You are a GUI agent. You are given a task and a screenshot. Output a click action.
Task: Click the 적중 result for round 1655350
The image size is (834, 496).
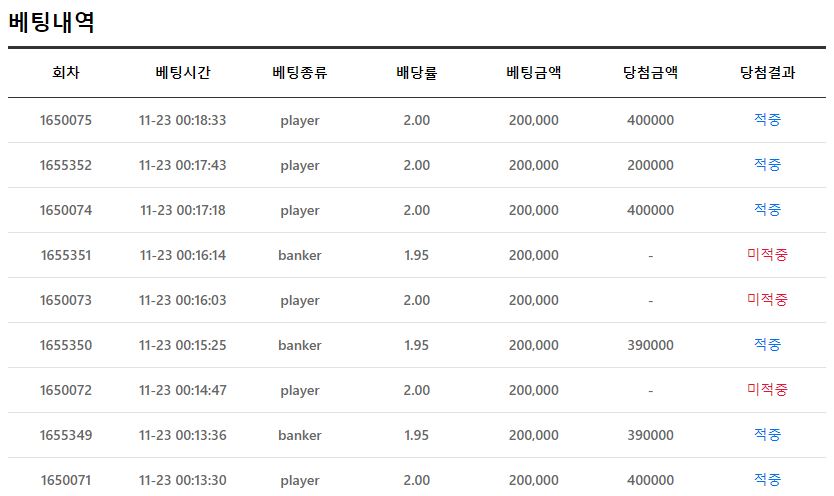coord(767,345)
